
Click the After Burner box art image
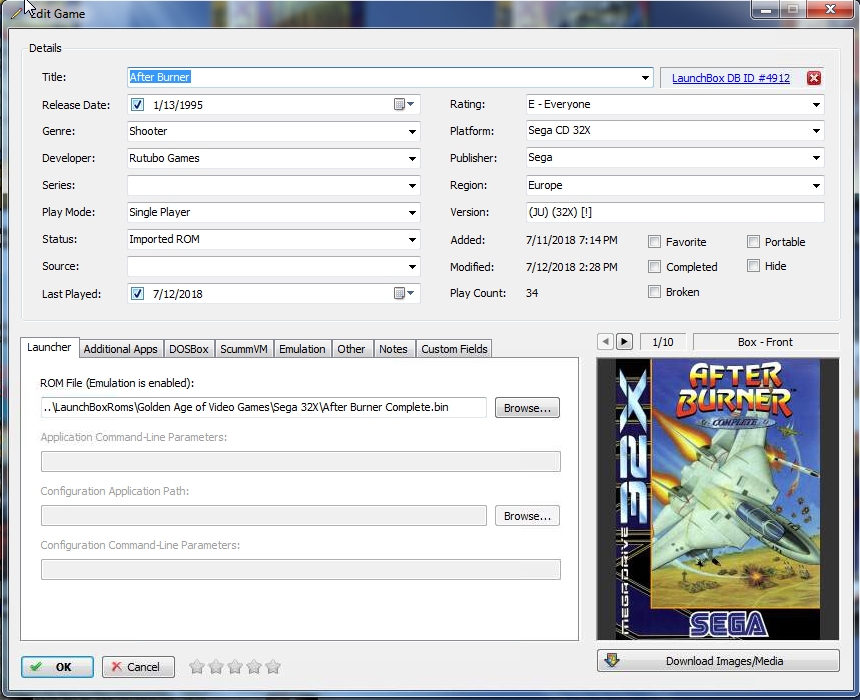(718, 499)
